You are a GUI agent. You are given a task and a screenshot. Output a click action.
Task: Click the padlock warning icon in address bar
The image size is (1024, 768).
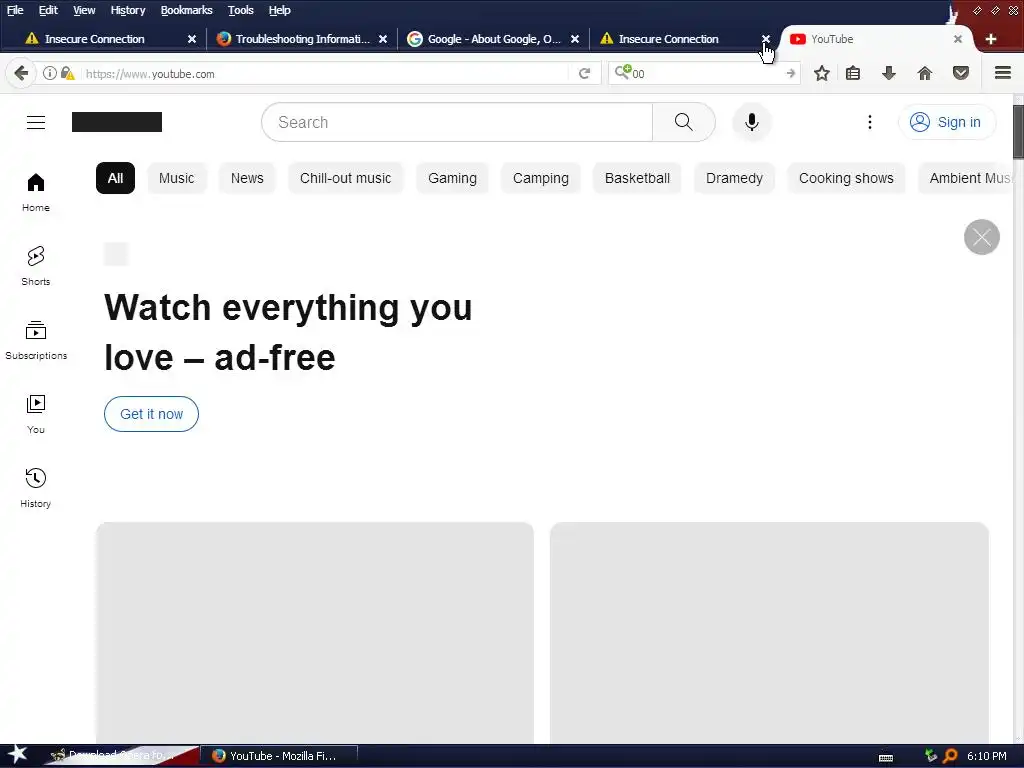pos(67,73)
